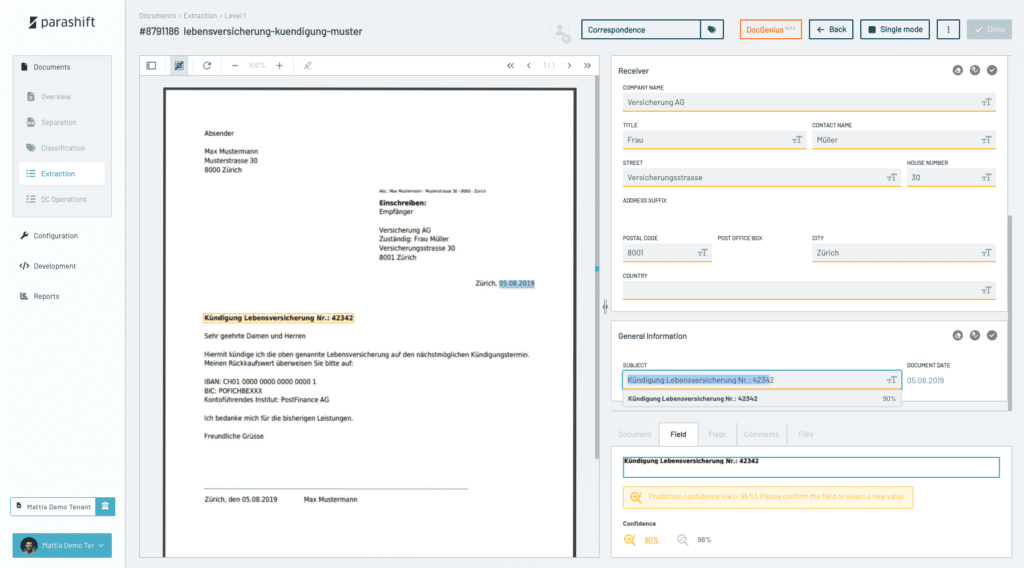
Task: Toggle the sidebar panel in document viewer
Action: pos(151,65)
